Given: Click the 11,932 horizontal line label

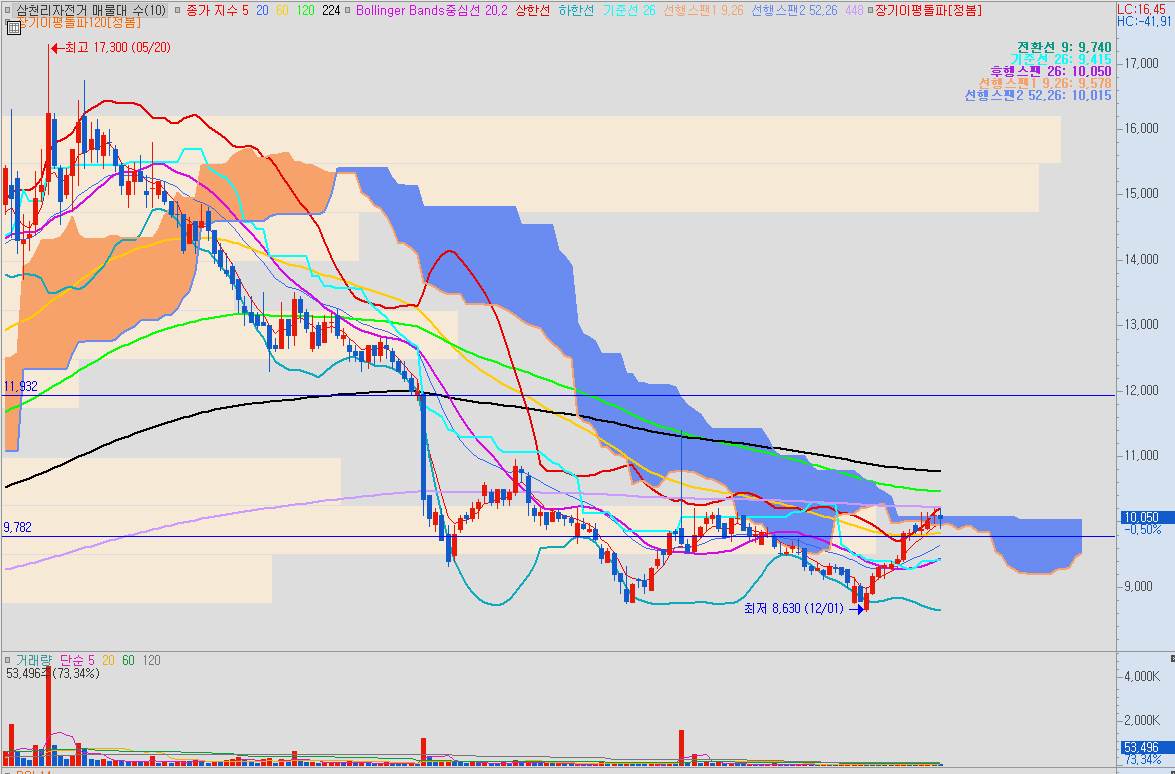Looking at the screenshot, I should point(20,387).
